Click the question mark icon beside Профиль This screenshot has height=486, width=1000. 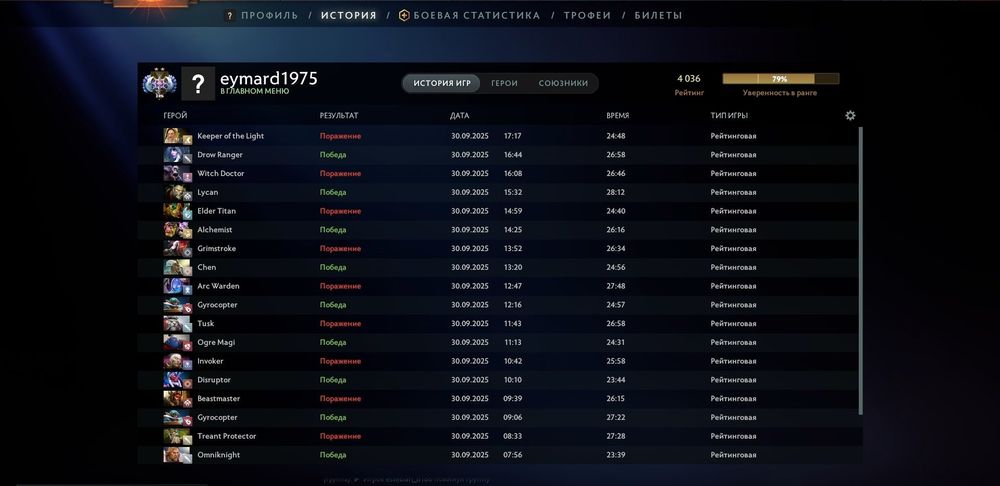tap(230, 16)
